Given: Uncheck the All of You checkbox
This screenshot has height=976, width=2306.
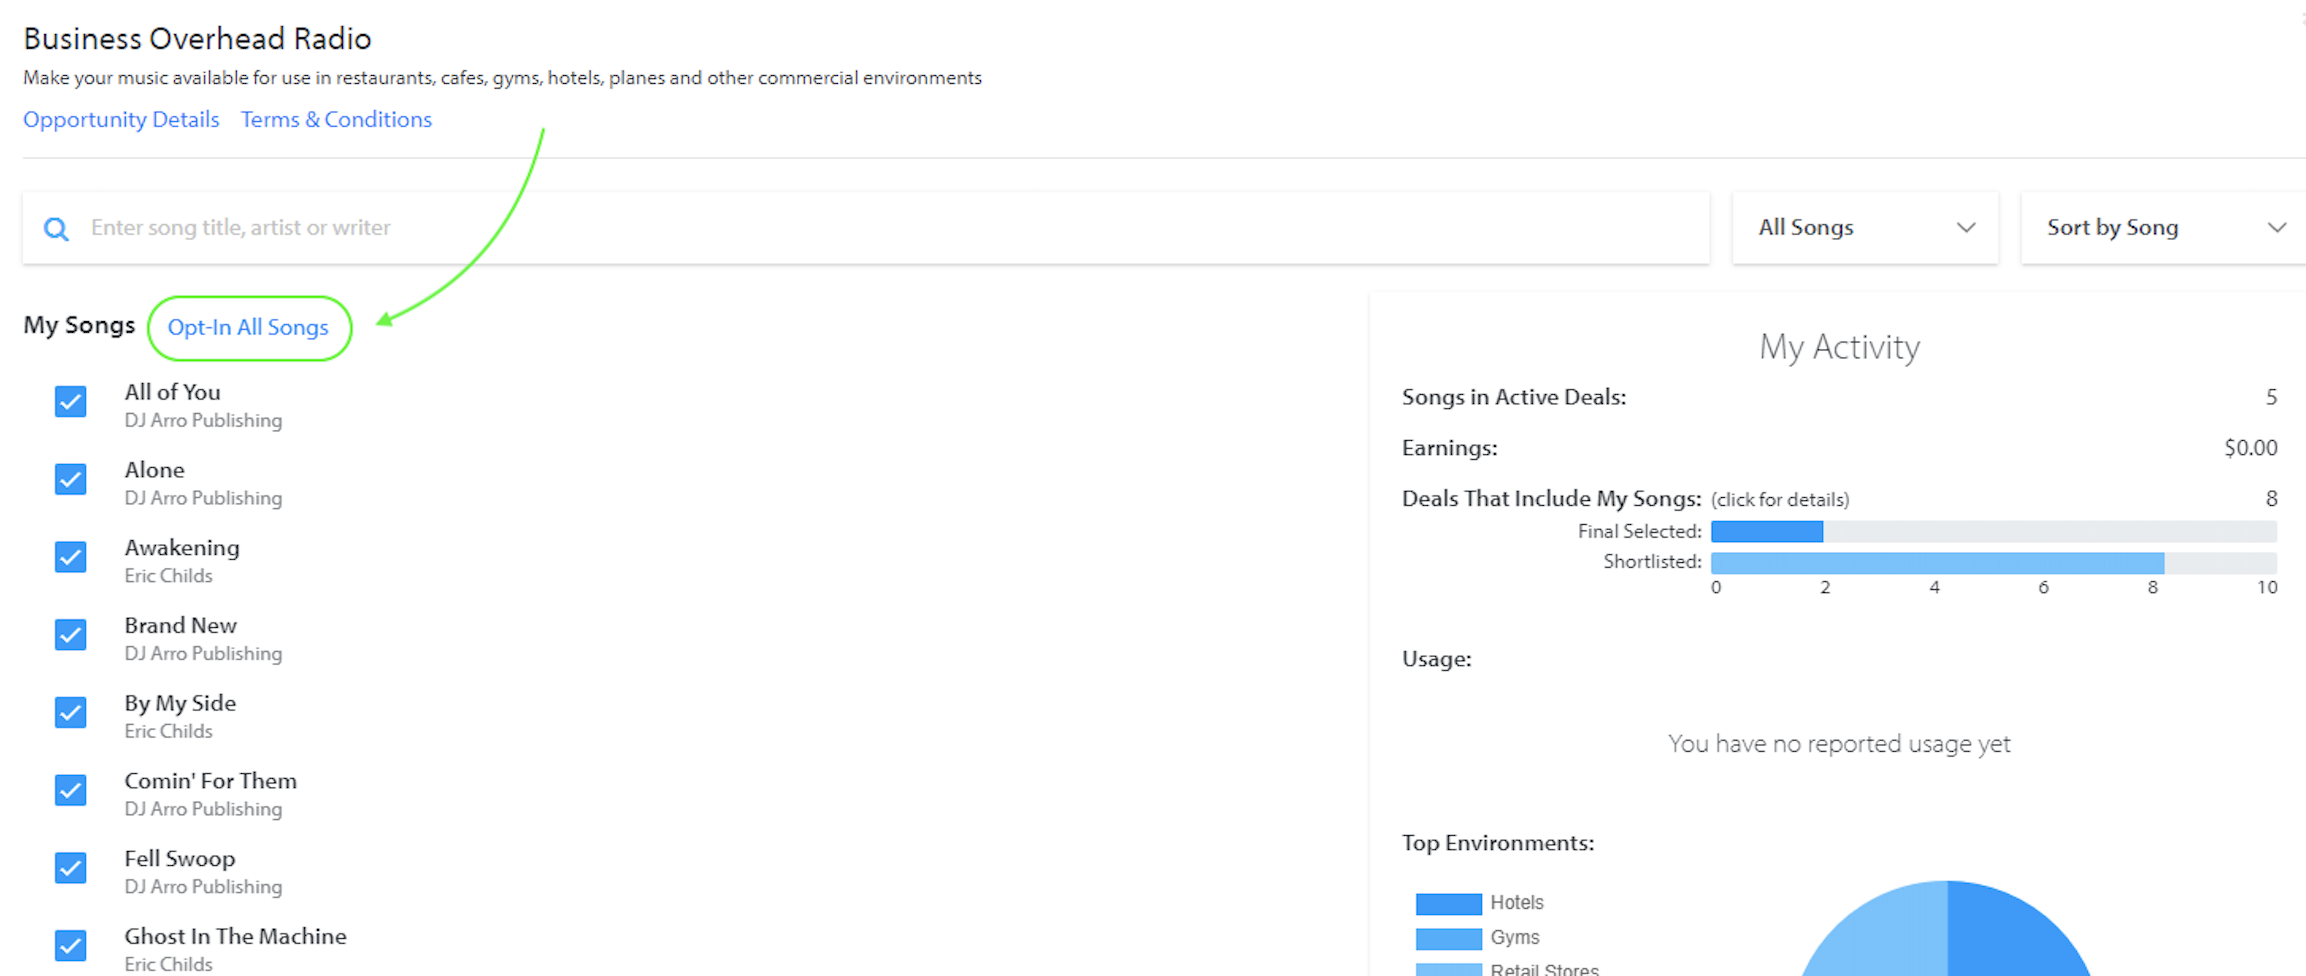Looking at the screenshot, I should 70,402.
